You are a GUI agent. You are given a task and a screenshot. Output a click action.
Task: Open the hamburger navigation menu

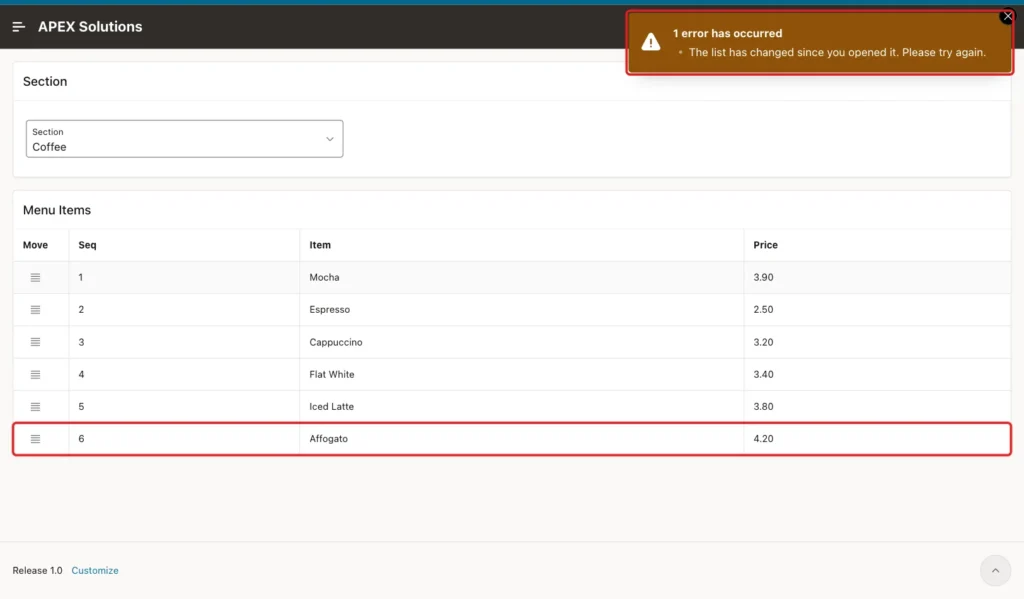[18, 27]
